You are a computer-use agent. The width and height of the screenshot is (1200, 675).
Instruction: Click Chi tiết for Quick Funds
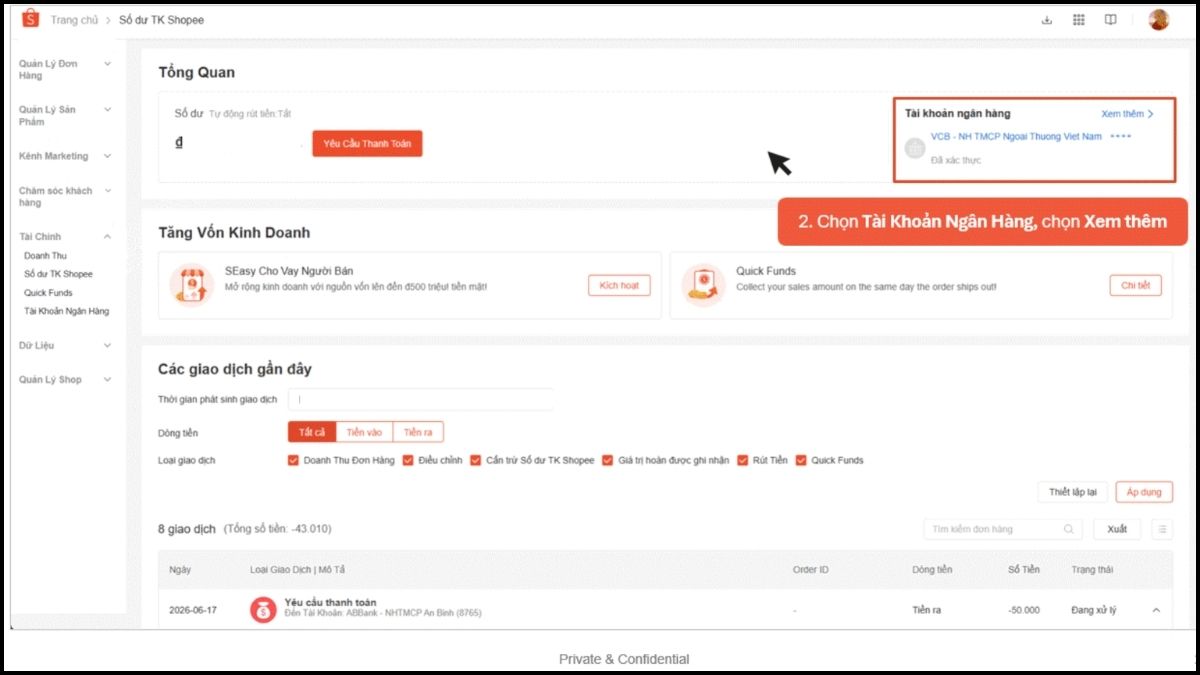click(1135, 285)
